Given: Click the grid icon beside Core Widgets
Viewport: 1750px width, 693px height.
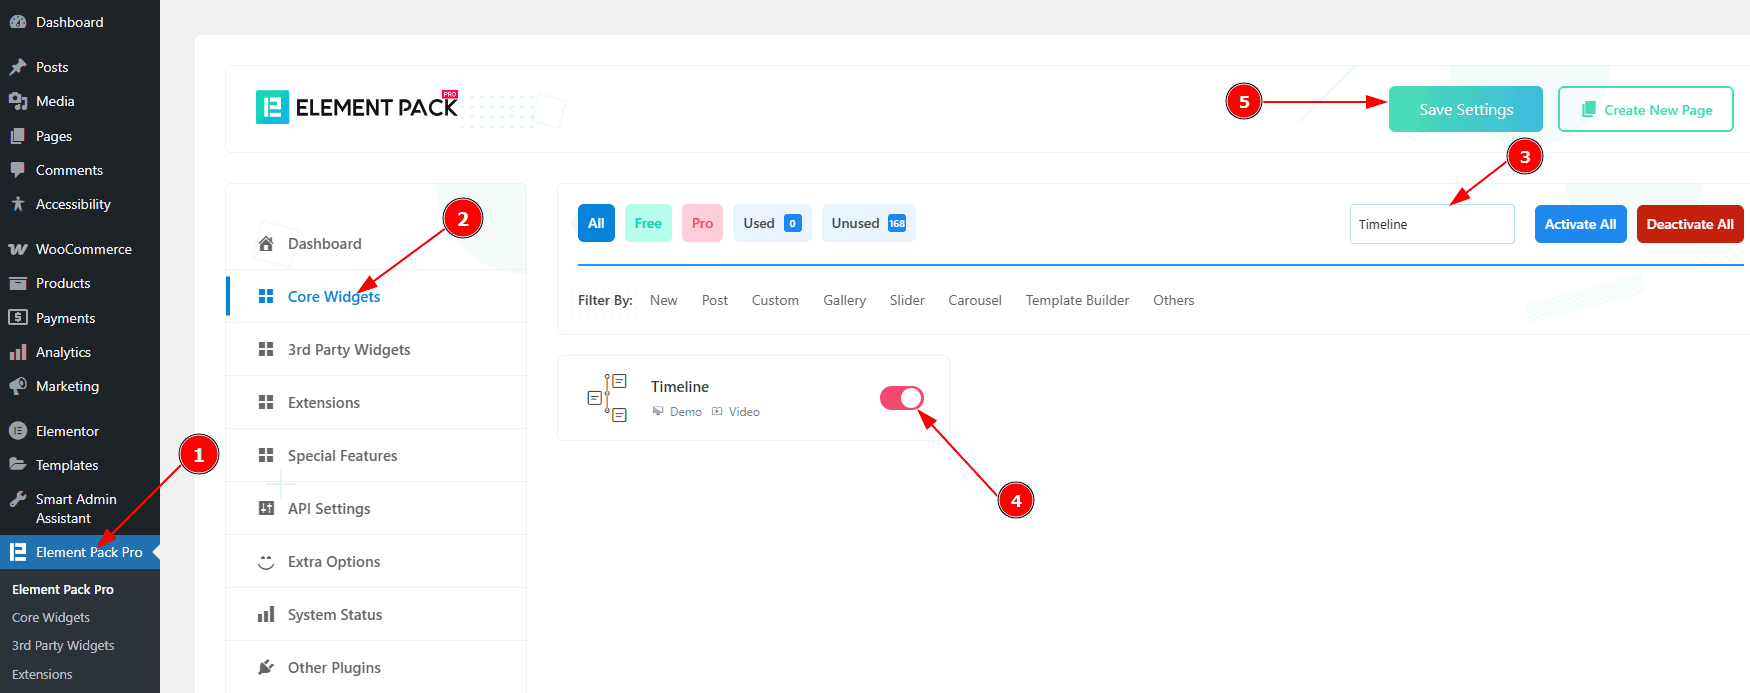Looking at the screenshot, I should point(266,296).
